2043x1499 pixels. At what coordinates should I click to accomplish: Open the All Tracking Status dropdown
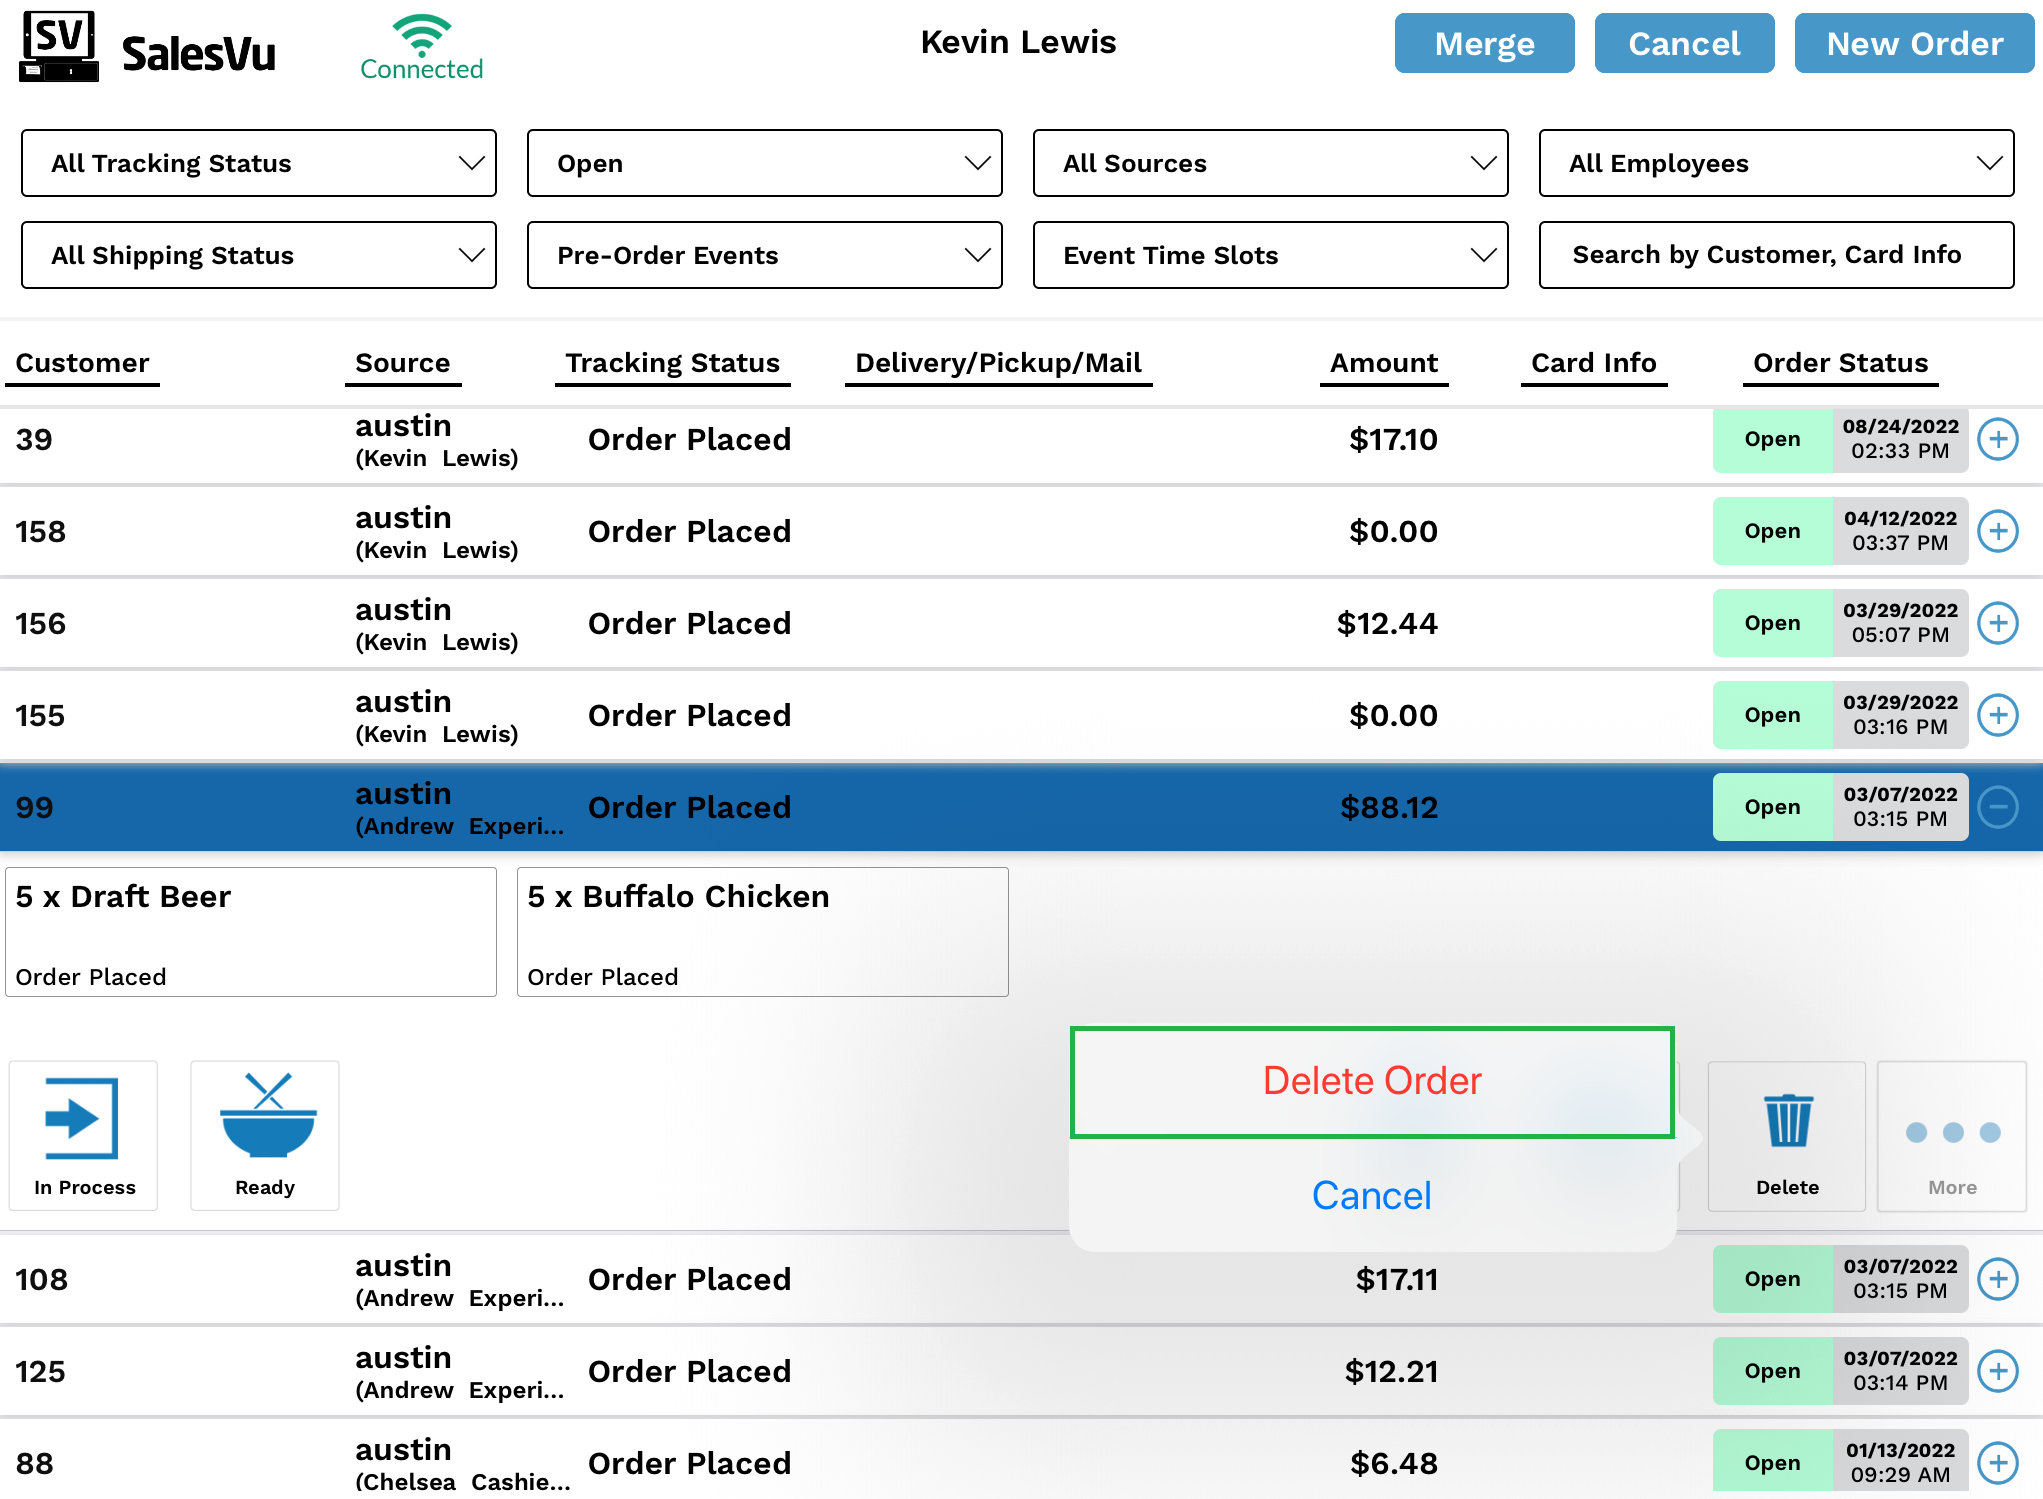tap(259, 164)
